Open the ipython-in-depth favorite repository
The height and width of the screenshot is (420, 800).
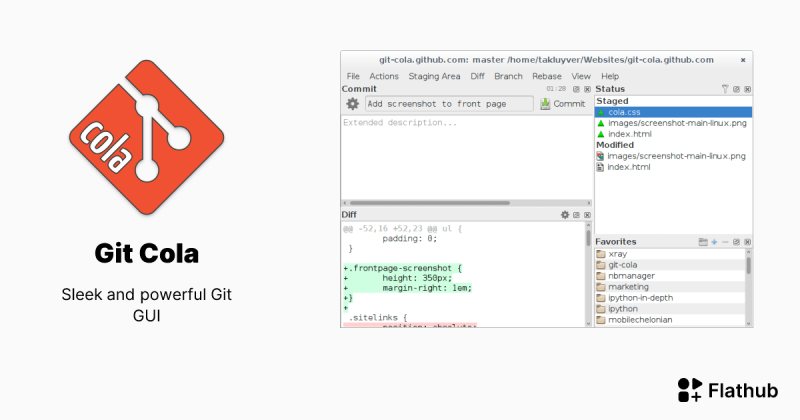[670, 298]
